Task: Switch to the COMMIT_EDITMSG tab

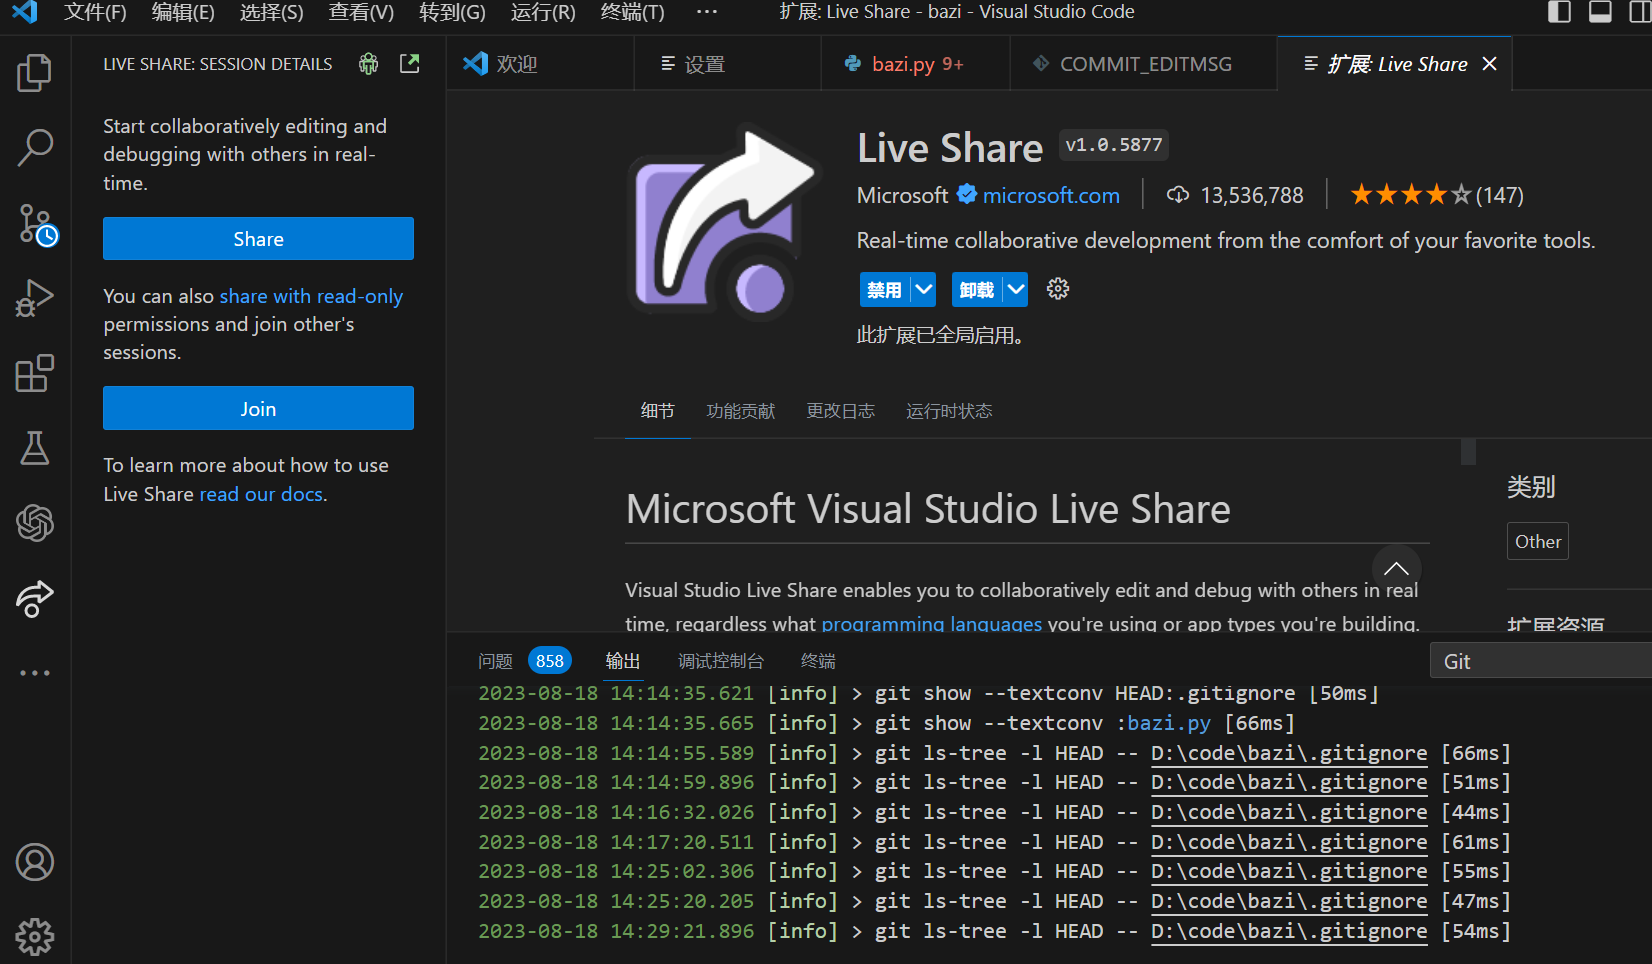Action: 1143,64
